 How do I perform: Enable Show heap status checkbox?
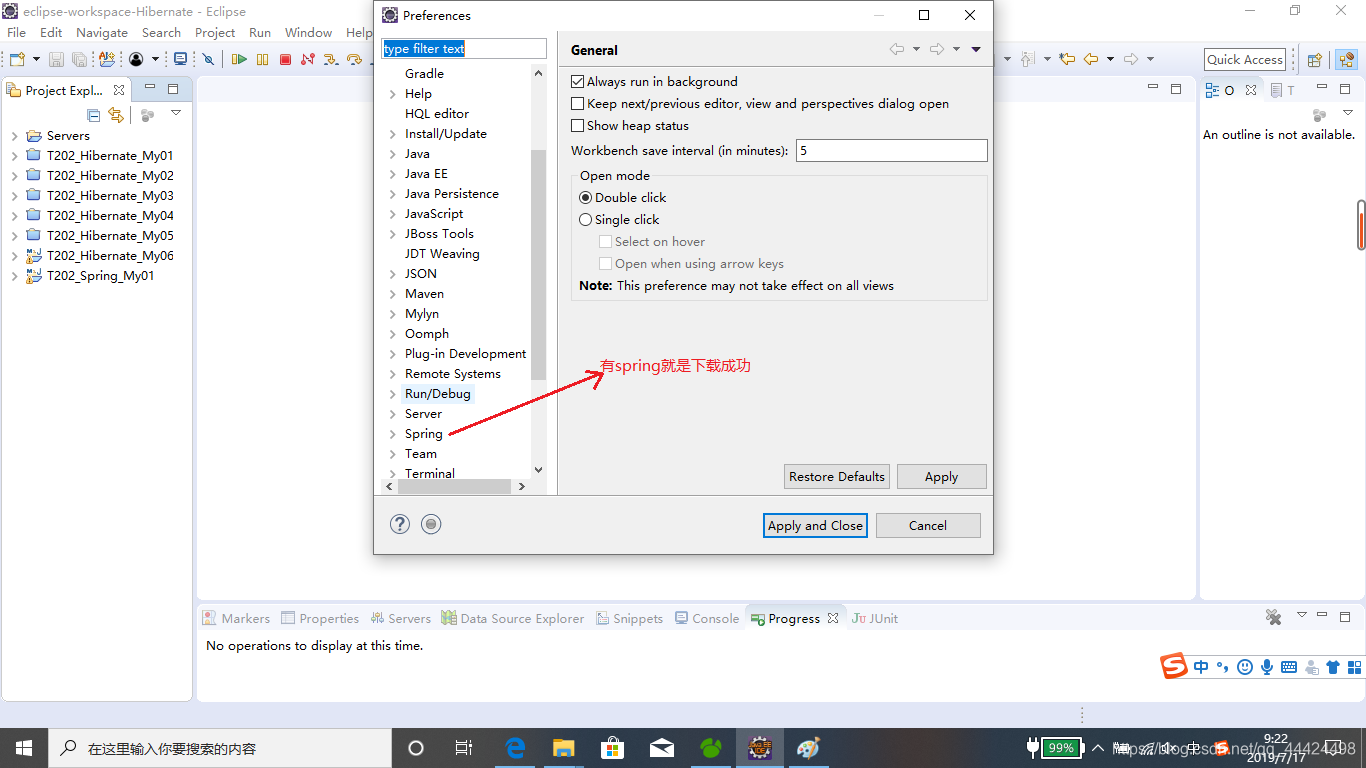tap(577, 126)
